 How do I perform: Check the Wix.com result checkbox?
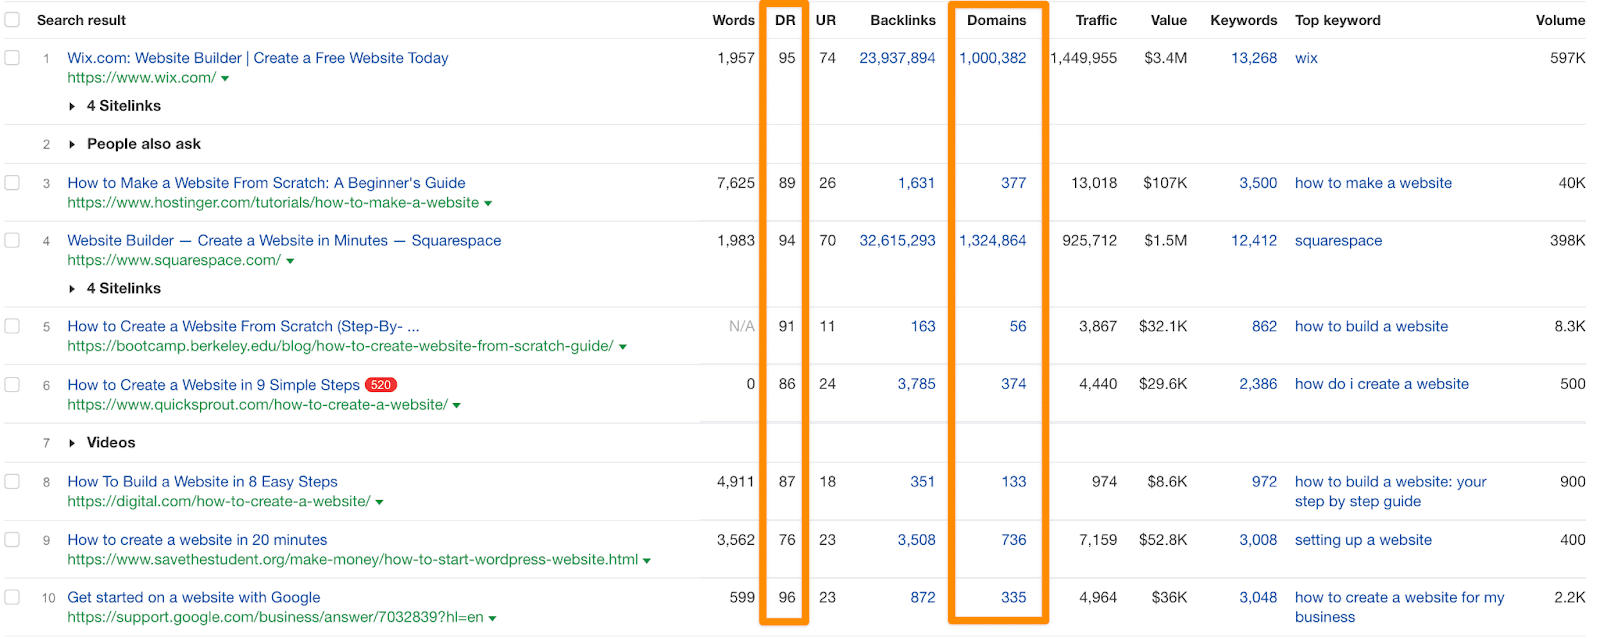pos(12,58)
